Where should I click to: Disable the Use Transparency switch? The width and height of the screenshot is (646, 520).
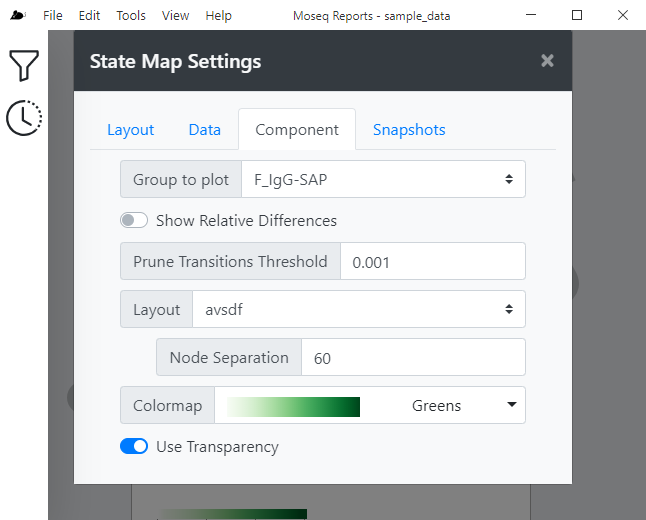click(x=134, y=446)
